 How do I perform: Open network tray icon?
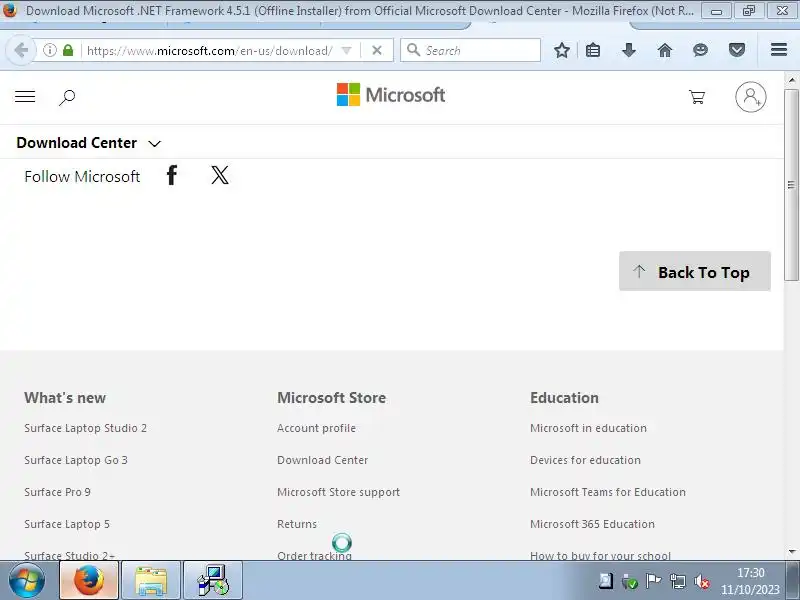point(678,581)
